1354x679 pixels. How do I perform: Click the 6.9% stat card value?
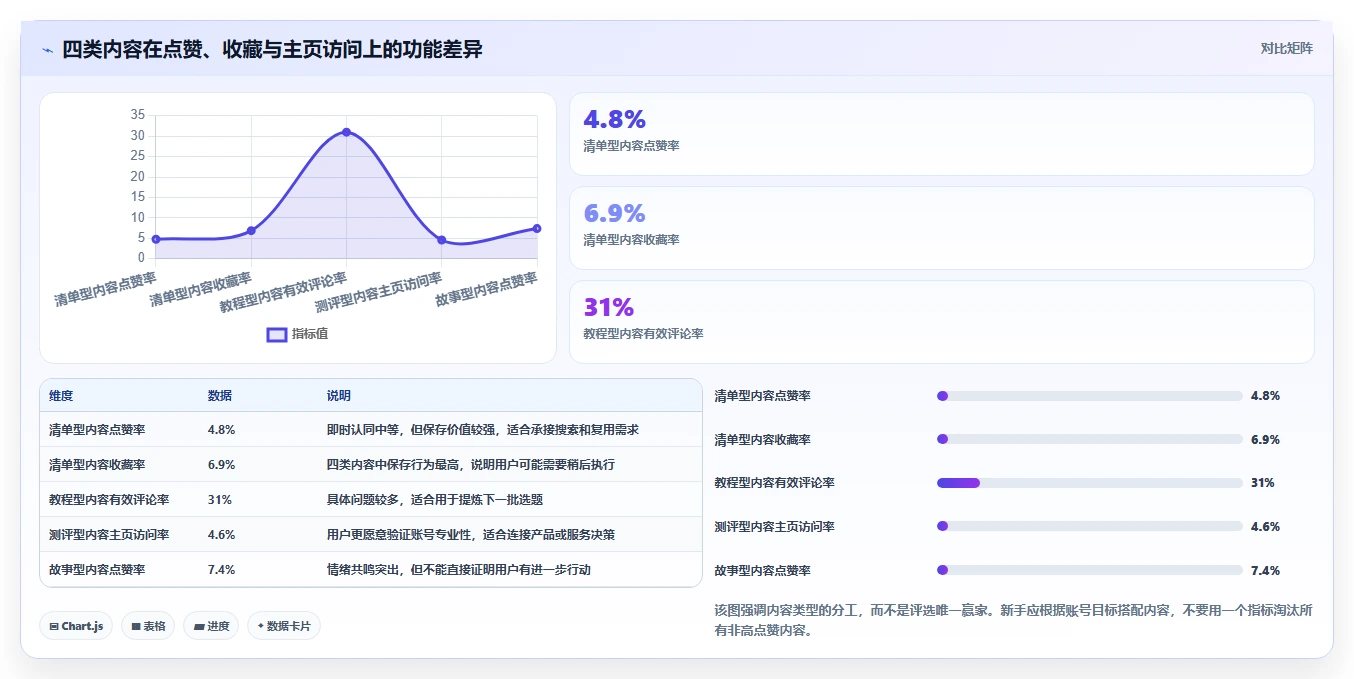(x=614, y=213)
